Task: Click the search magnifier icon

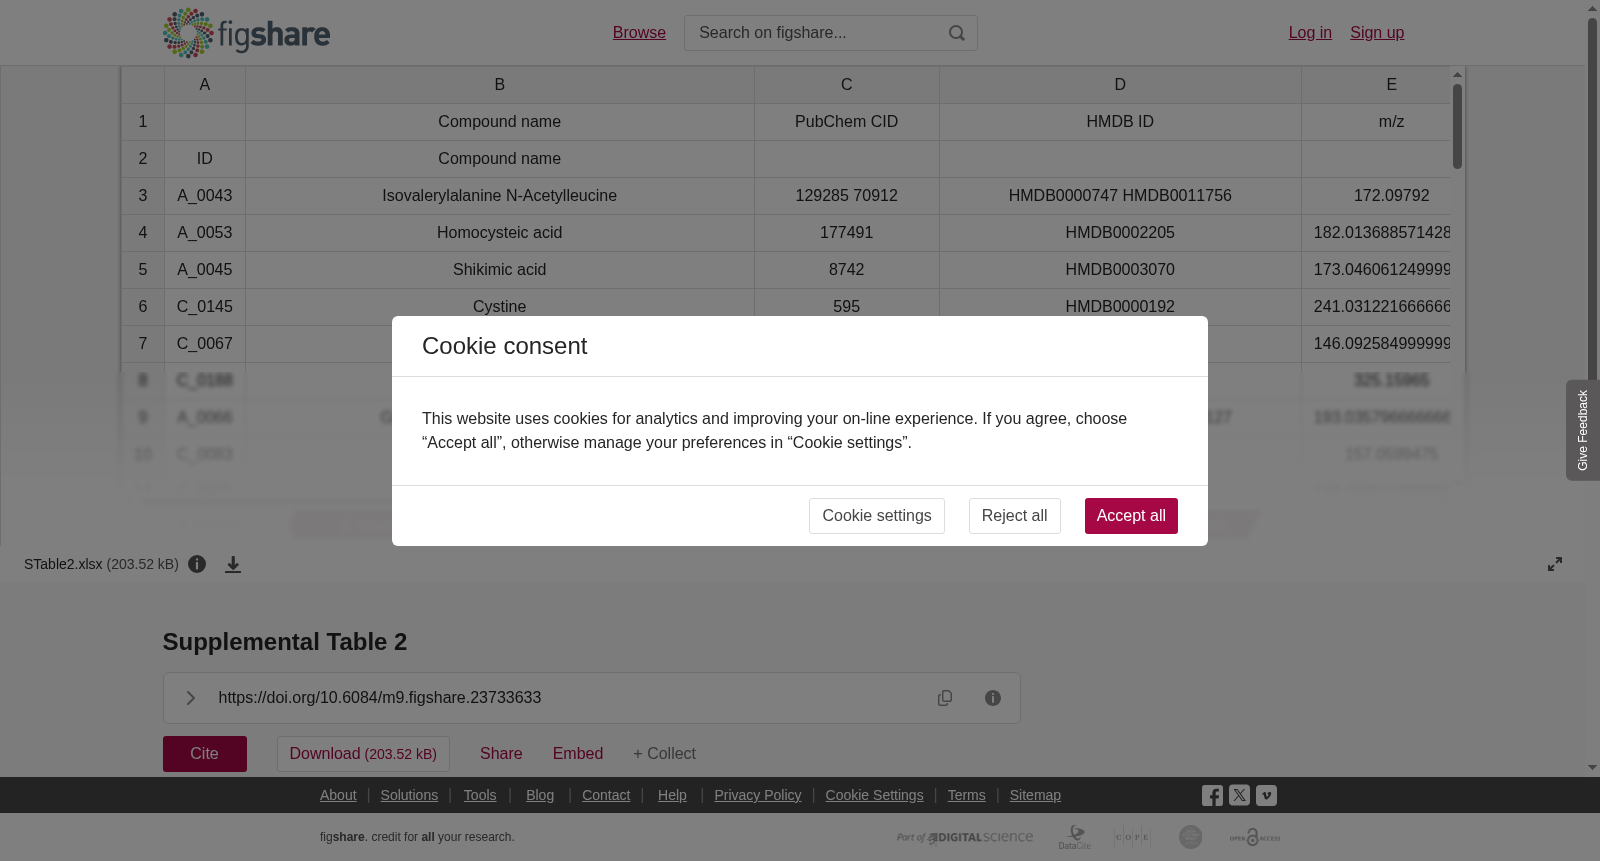Action: click(957, 33)
